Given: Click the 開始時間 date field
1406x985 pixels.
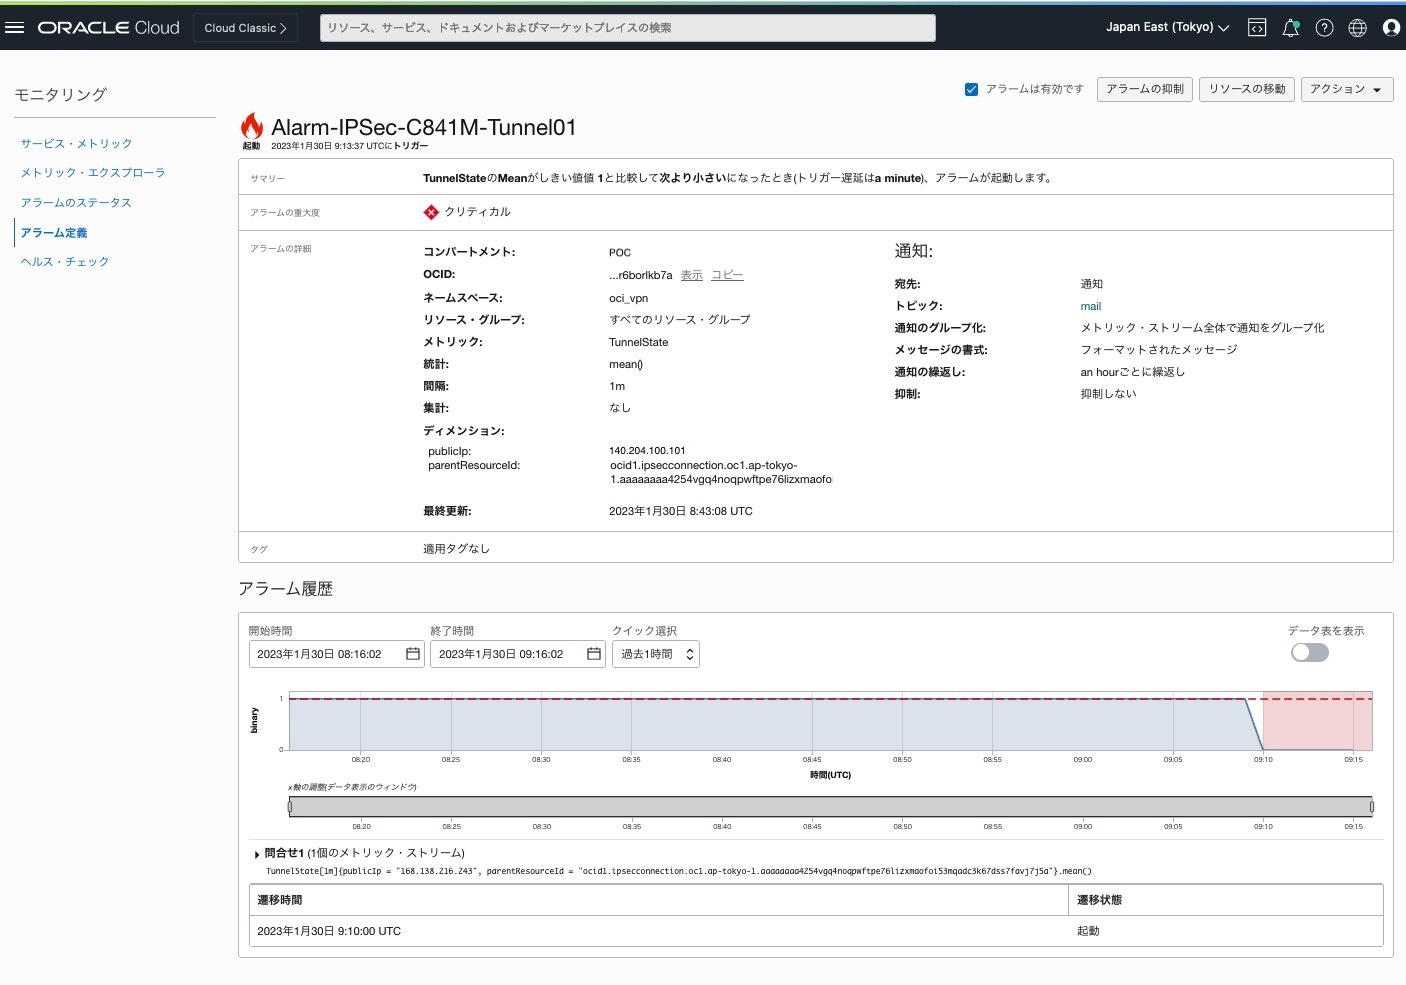Looking at the screenshot, I should tap(337, 654).
